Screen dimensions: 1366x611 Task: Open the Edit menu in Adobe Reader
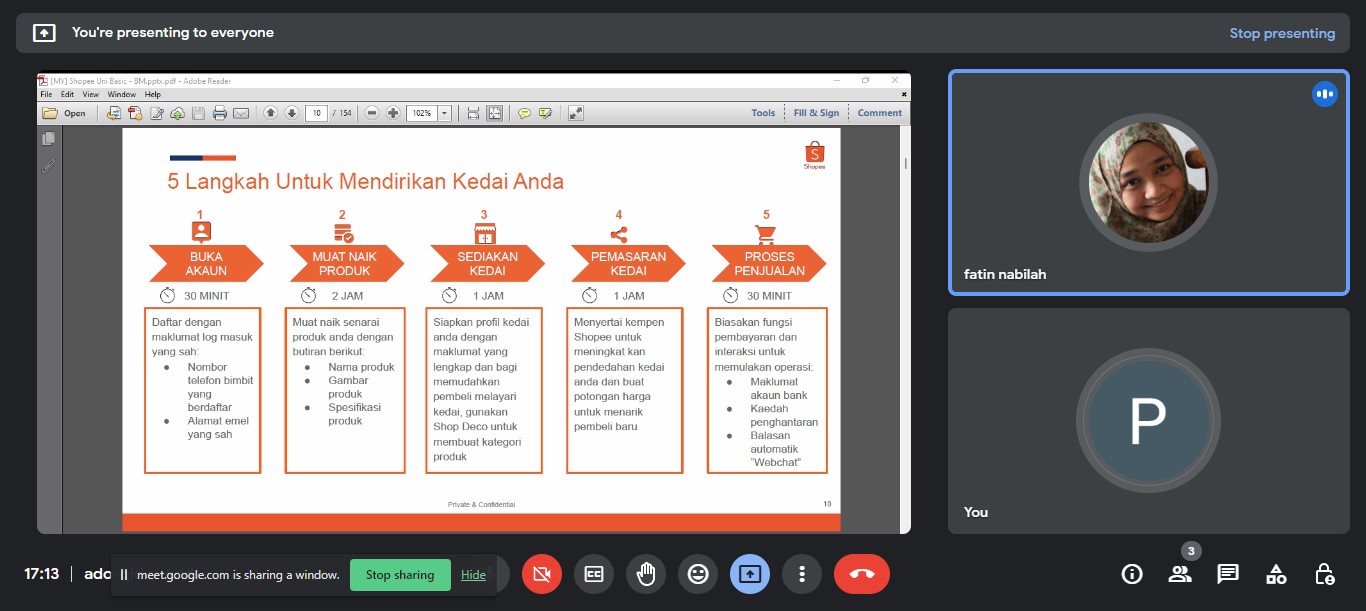67,94
